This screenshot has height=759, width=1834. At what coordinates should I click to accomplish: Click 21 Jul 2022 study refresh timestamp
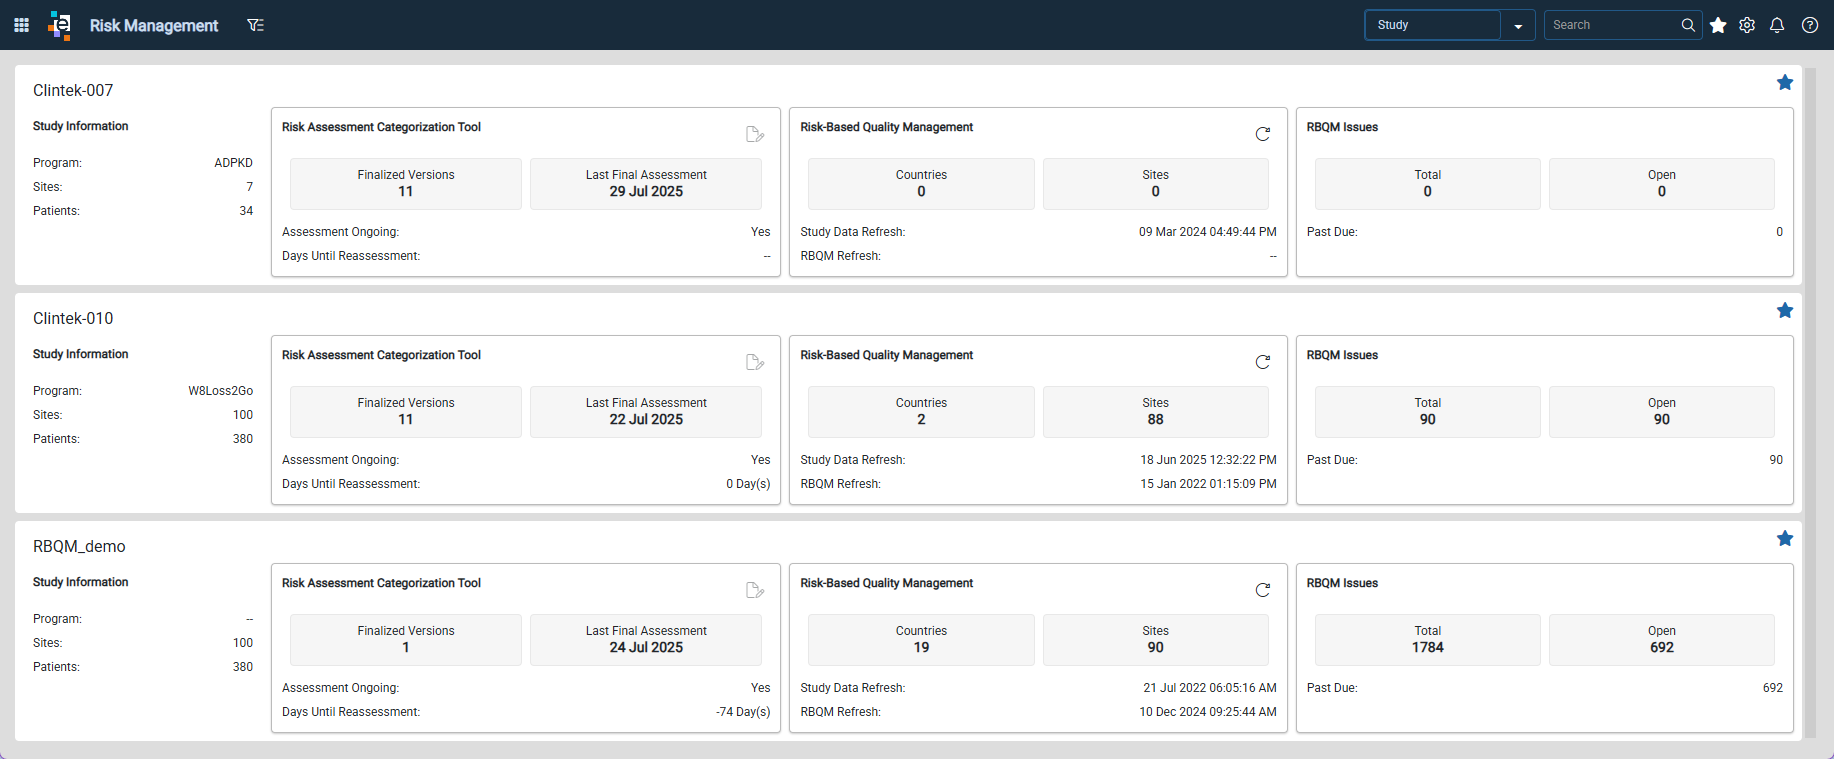point(1210,688)
